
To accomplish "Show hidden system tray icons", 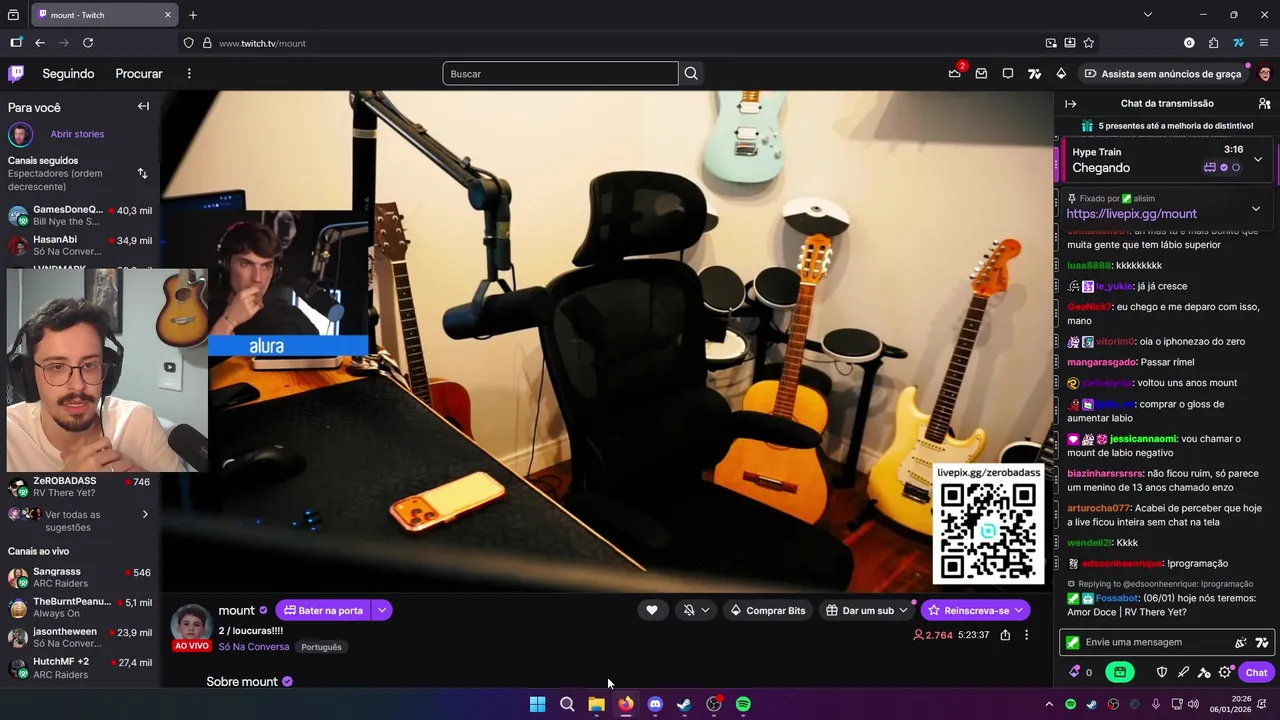I will (x=1048, y=704).
